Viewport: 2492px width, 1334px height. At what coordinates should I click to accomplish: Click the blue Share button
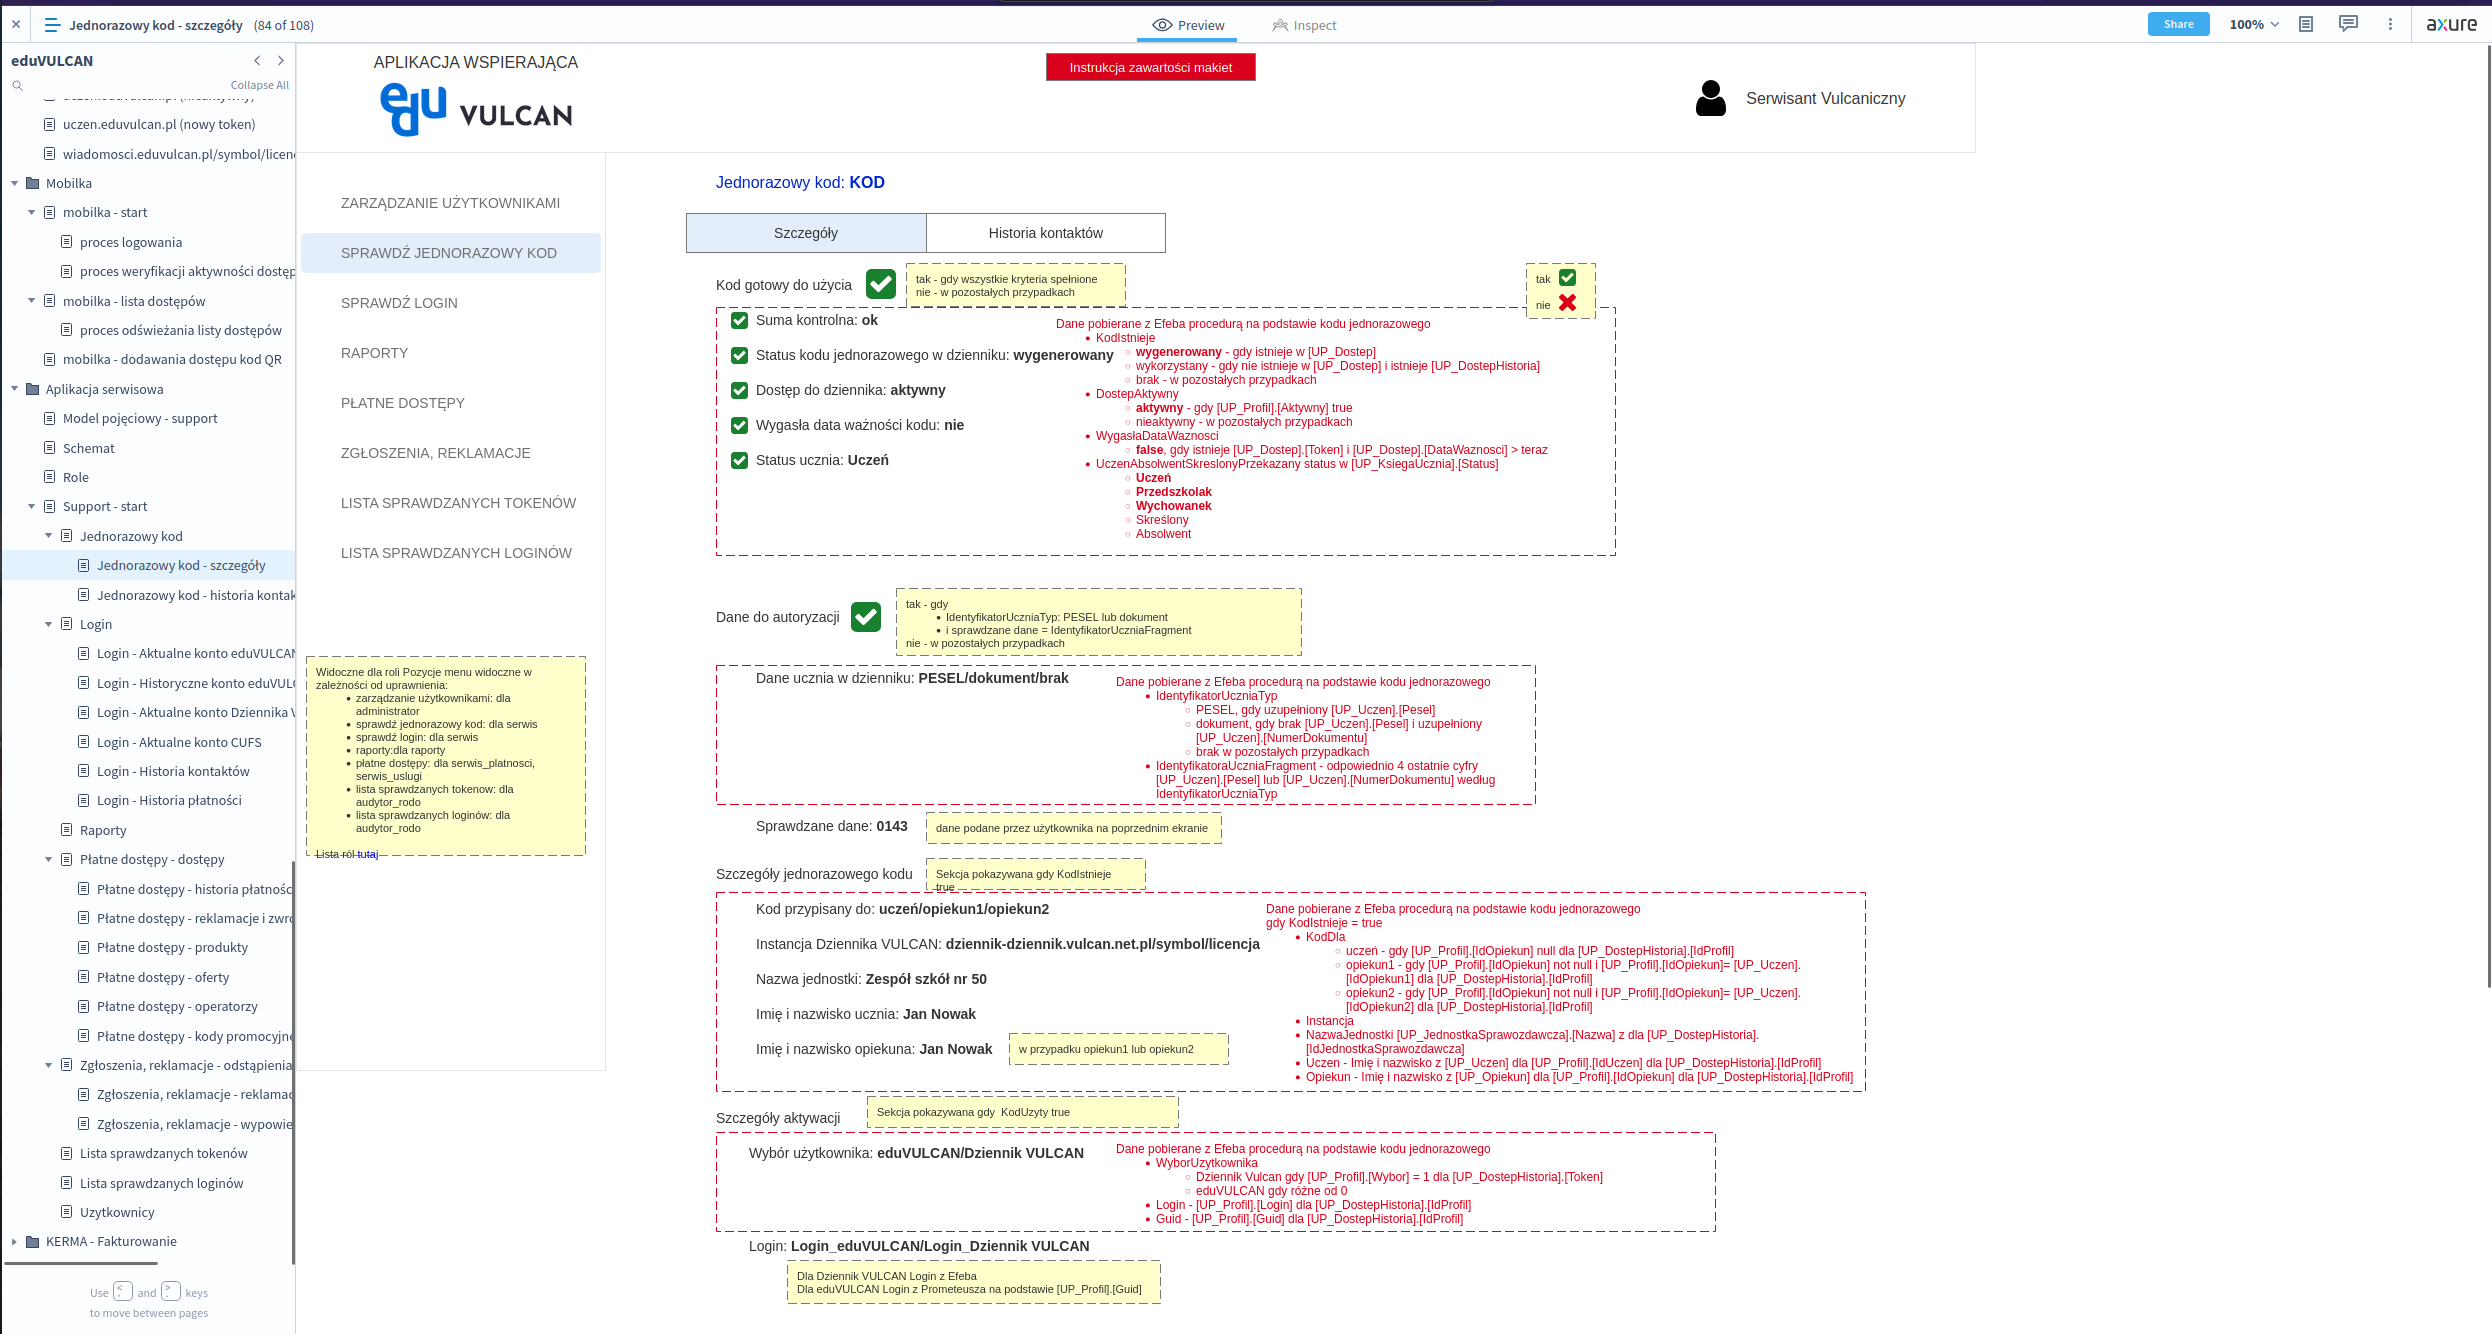click(x=2178, y=25)
